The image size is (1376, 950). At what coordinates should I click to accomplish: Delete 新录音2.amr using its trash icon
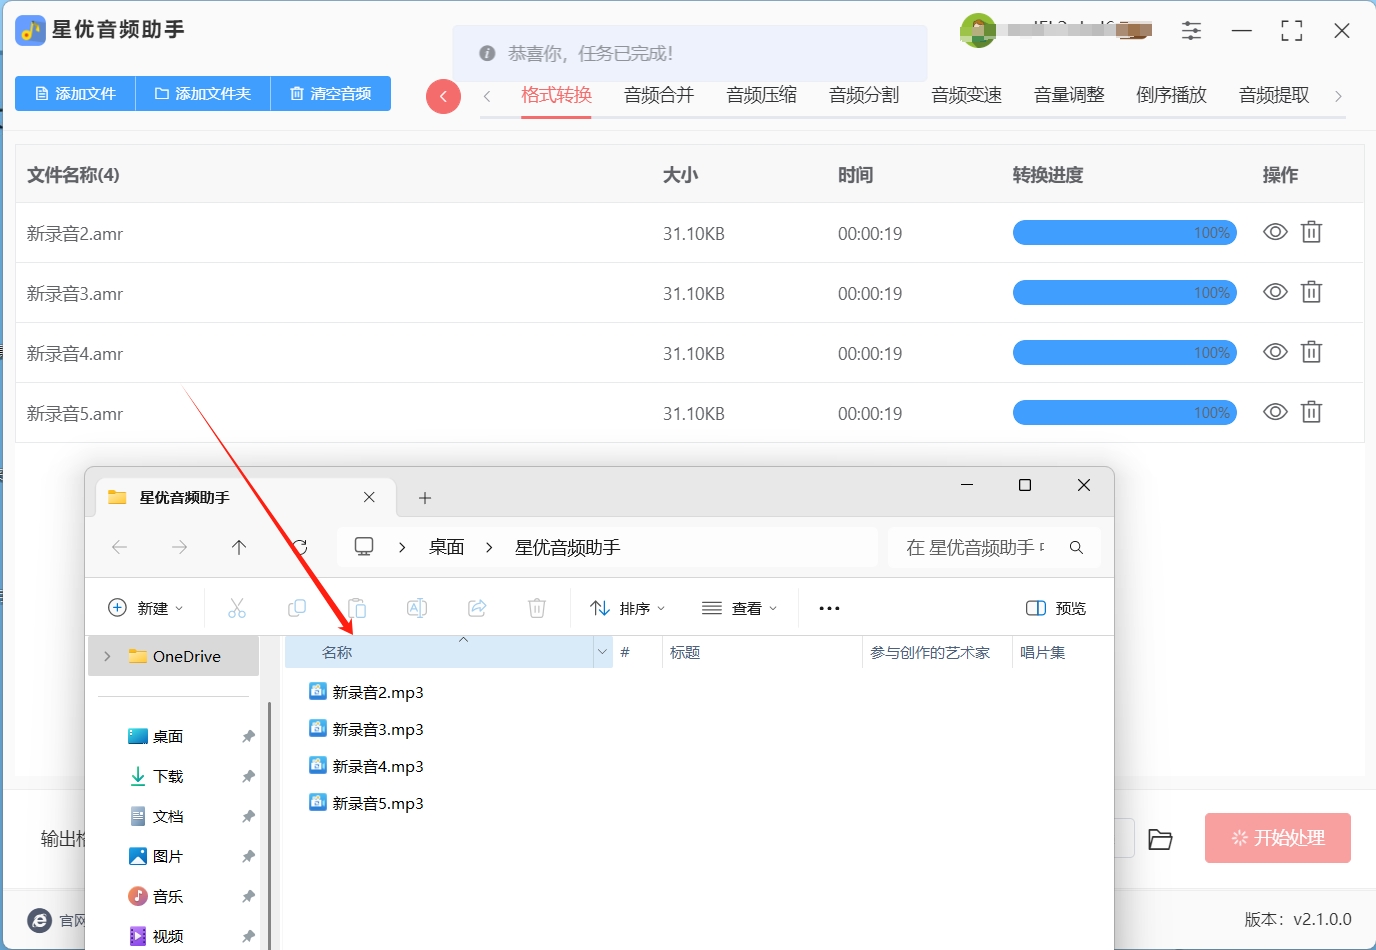tap(1311, 232)
